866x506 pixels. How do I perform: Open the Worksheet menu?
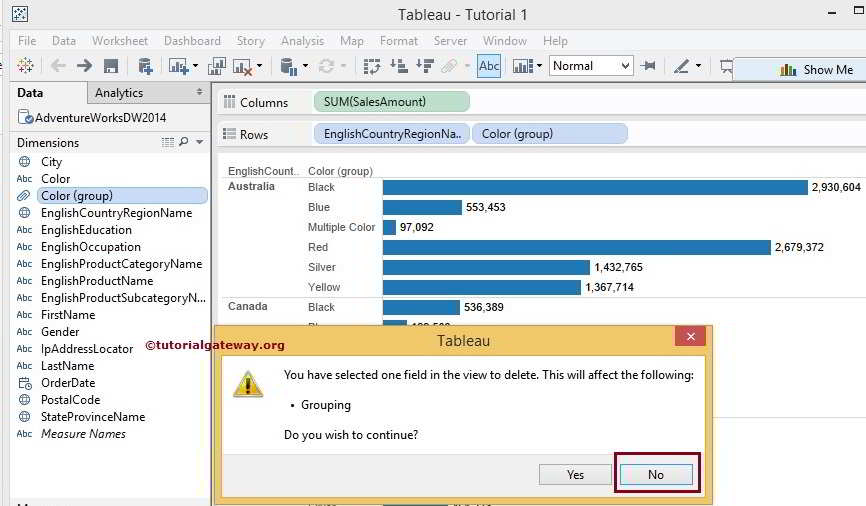pos(120,41)
